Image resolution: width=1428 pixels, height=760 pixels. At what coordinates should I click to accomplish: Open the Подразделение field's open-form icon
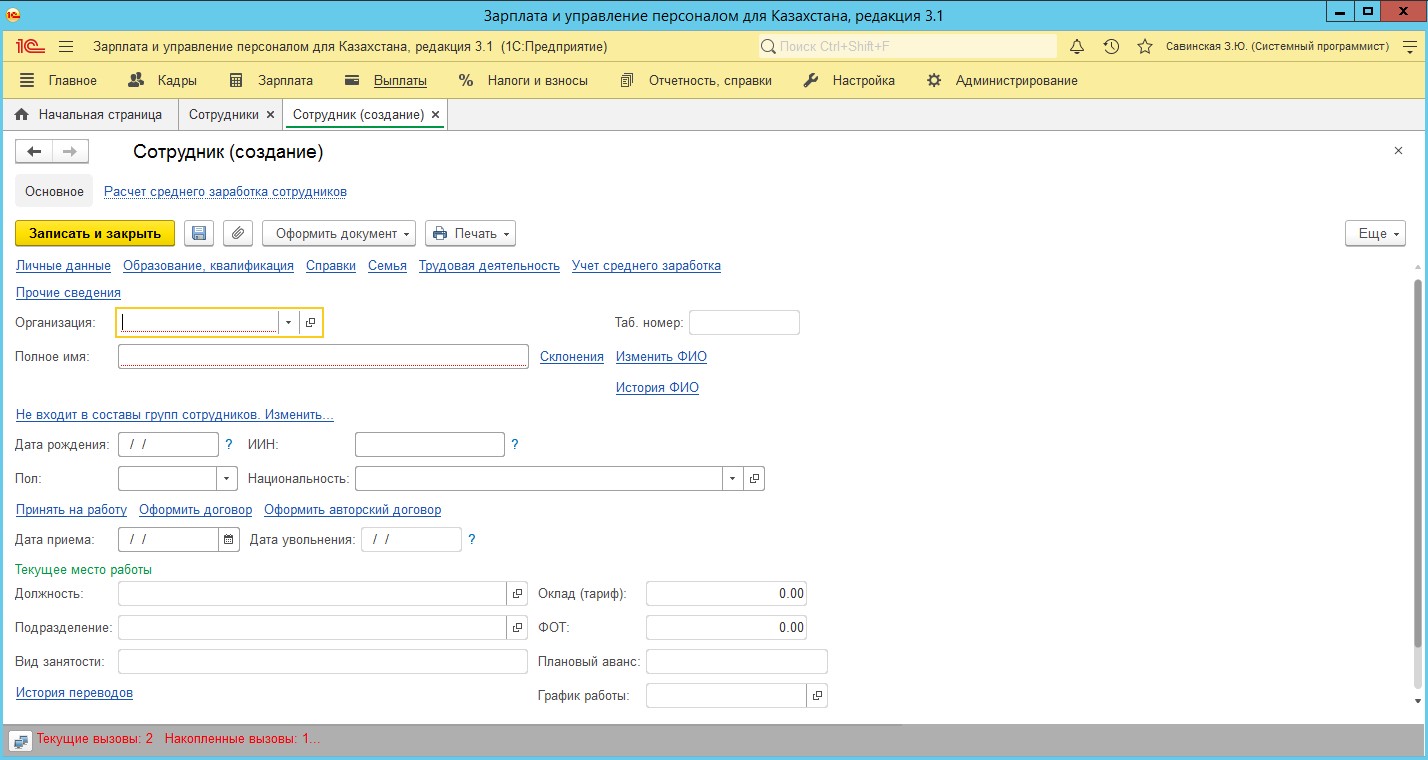coord(517,628)
